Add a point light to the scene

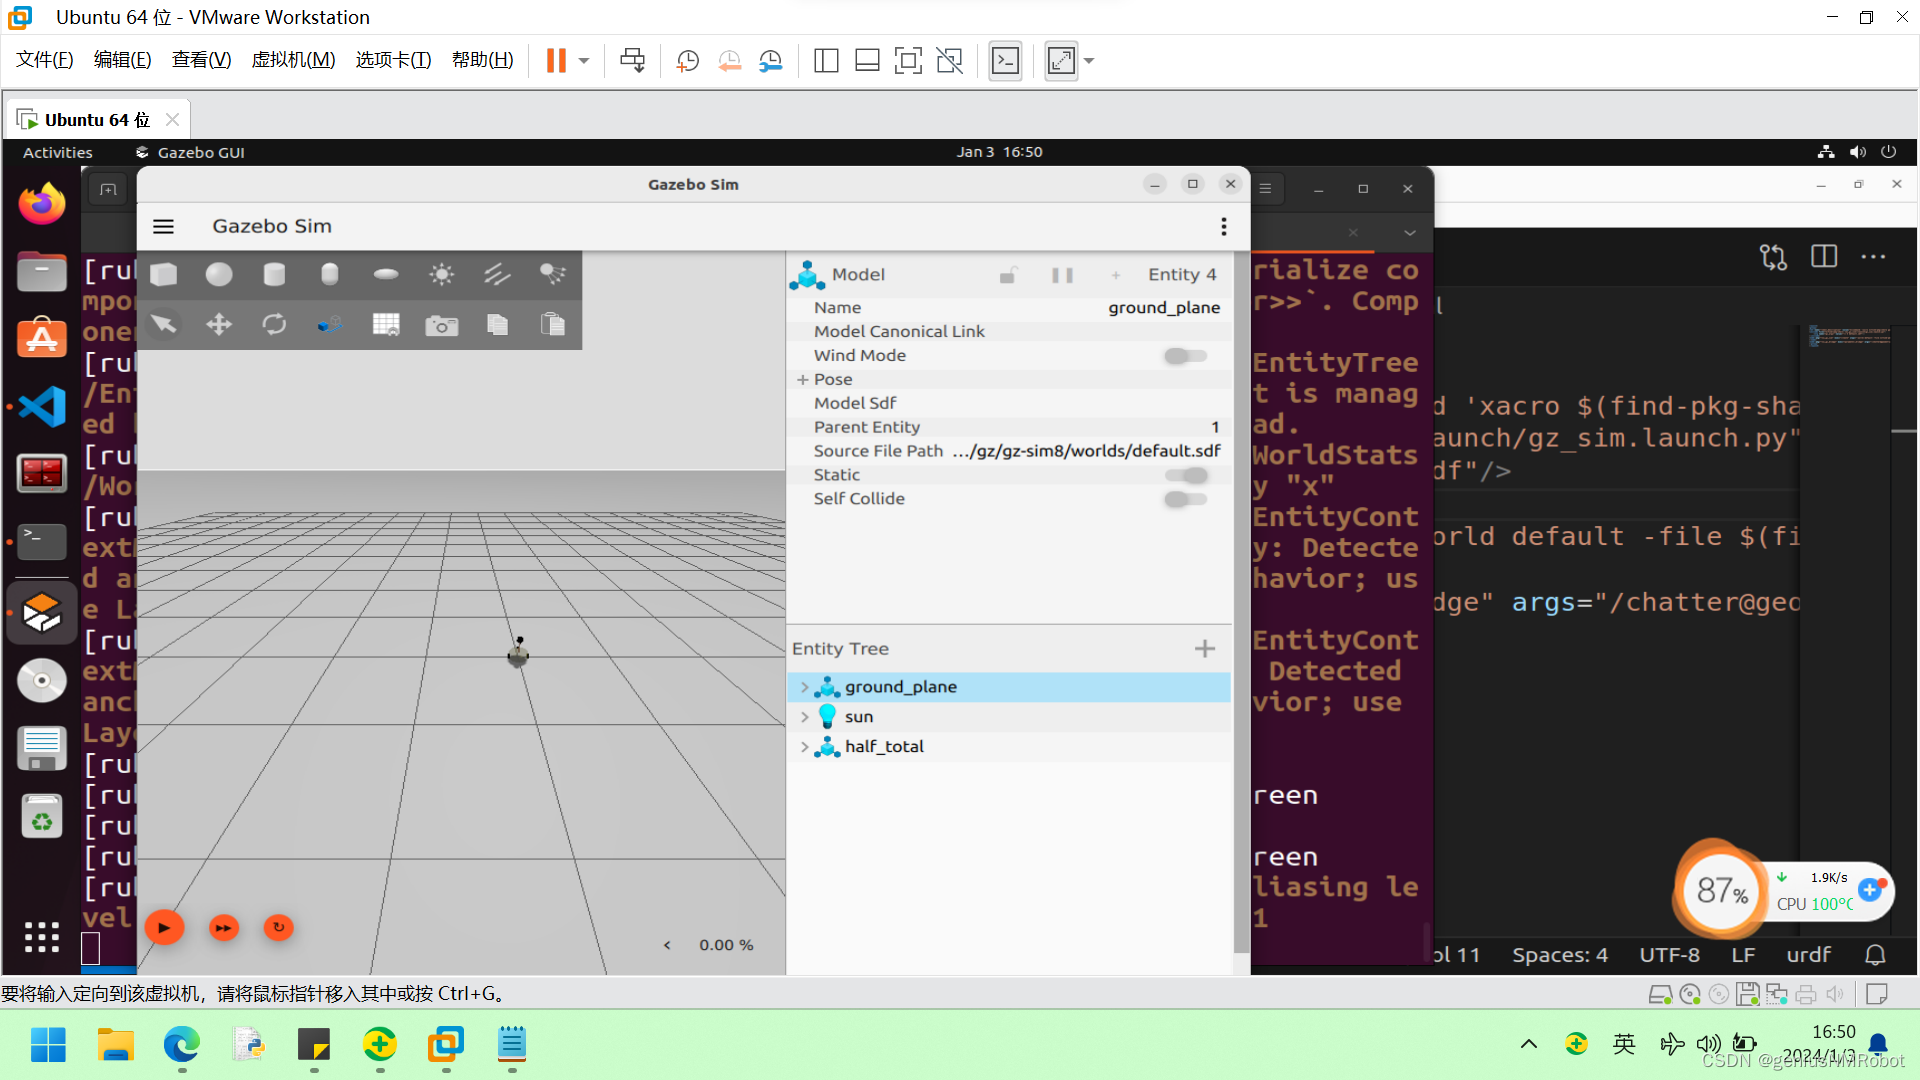tap(441, 274)
